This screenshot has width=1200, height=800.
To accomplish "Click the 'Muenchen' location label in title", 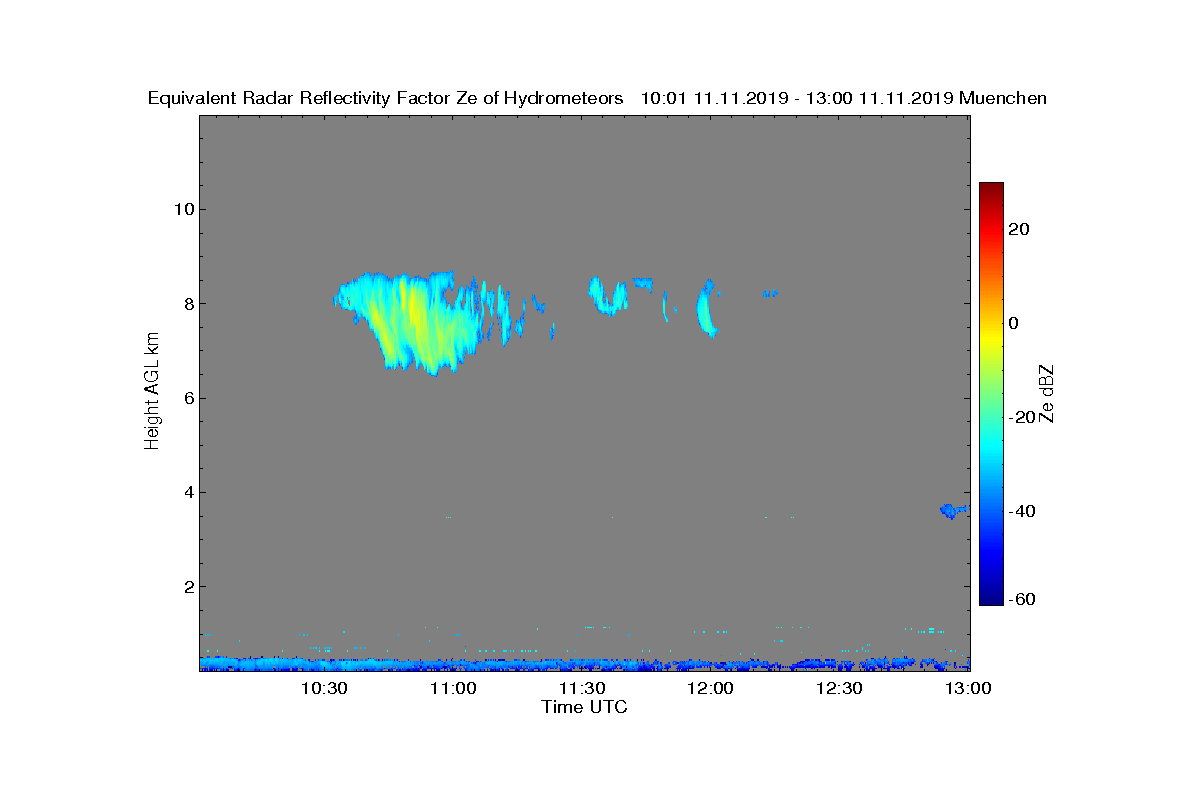I will click(x=1003, y=98).
